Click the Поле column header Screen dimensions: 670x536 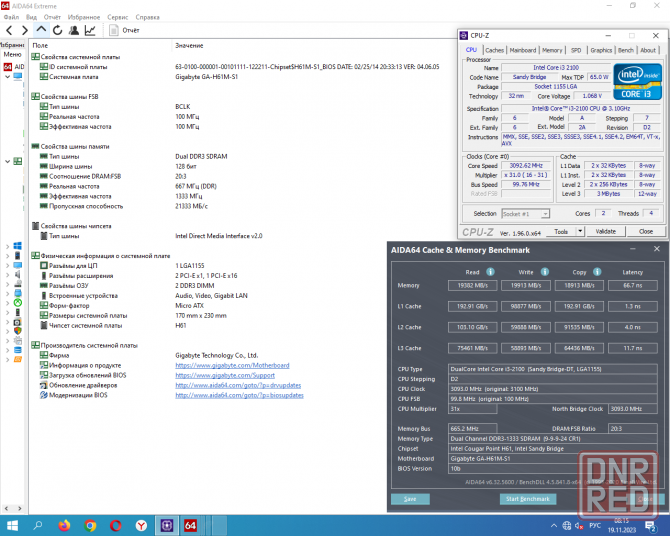40,45
